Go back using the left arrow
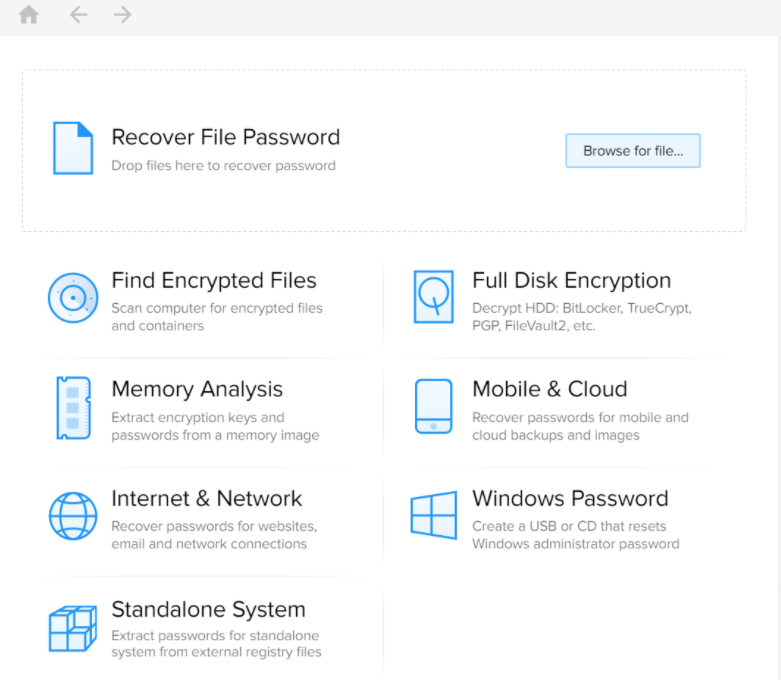The width and height of the screenshot is (781, 680). point(78,15)
